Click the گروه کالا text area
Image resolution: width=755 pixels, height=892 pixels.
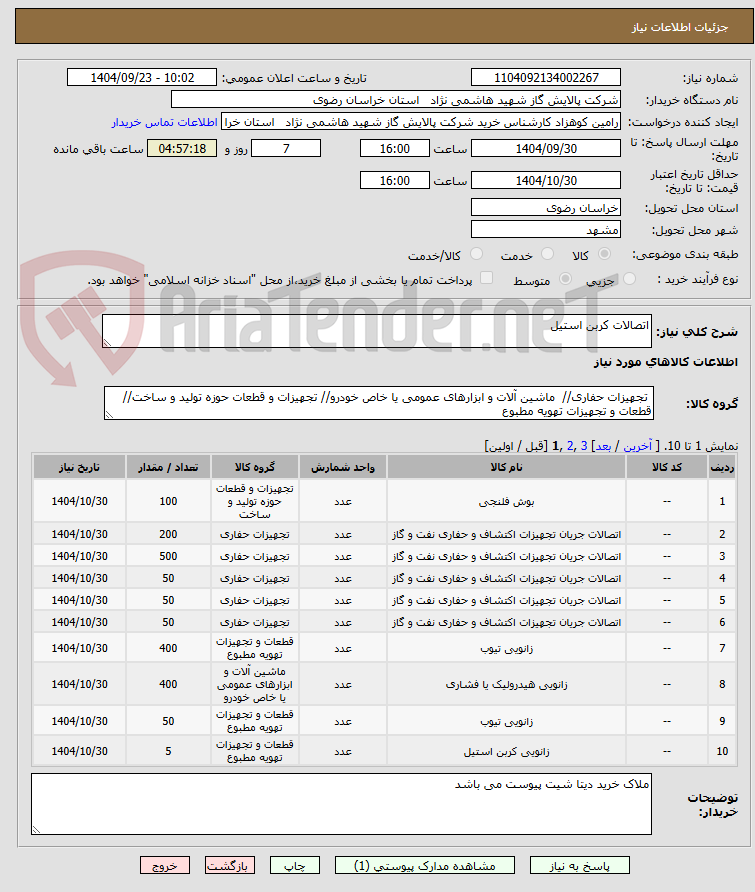[x=378, y=403]
